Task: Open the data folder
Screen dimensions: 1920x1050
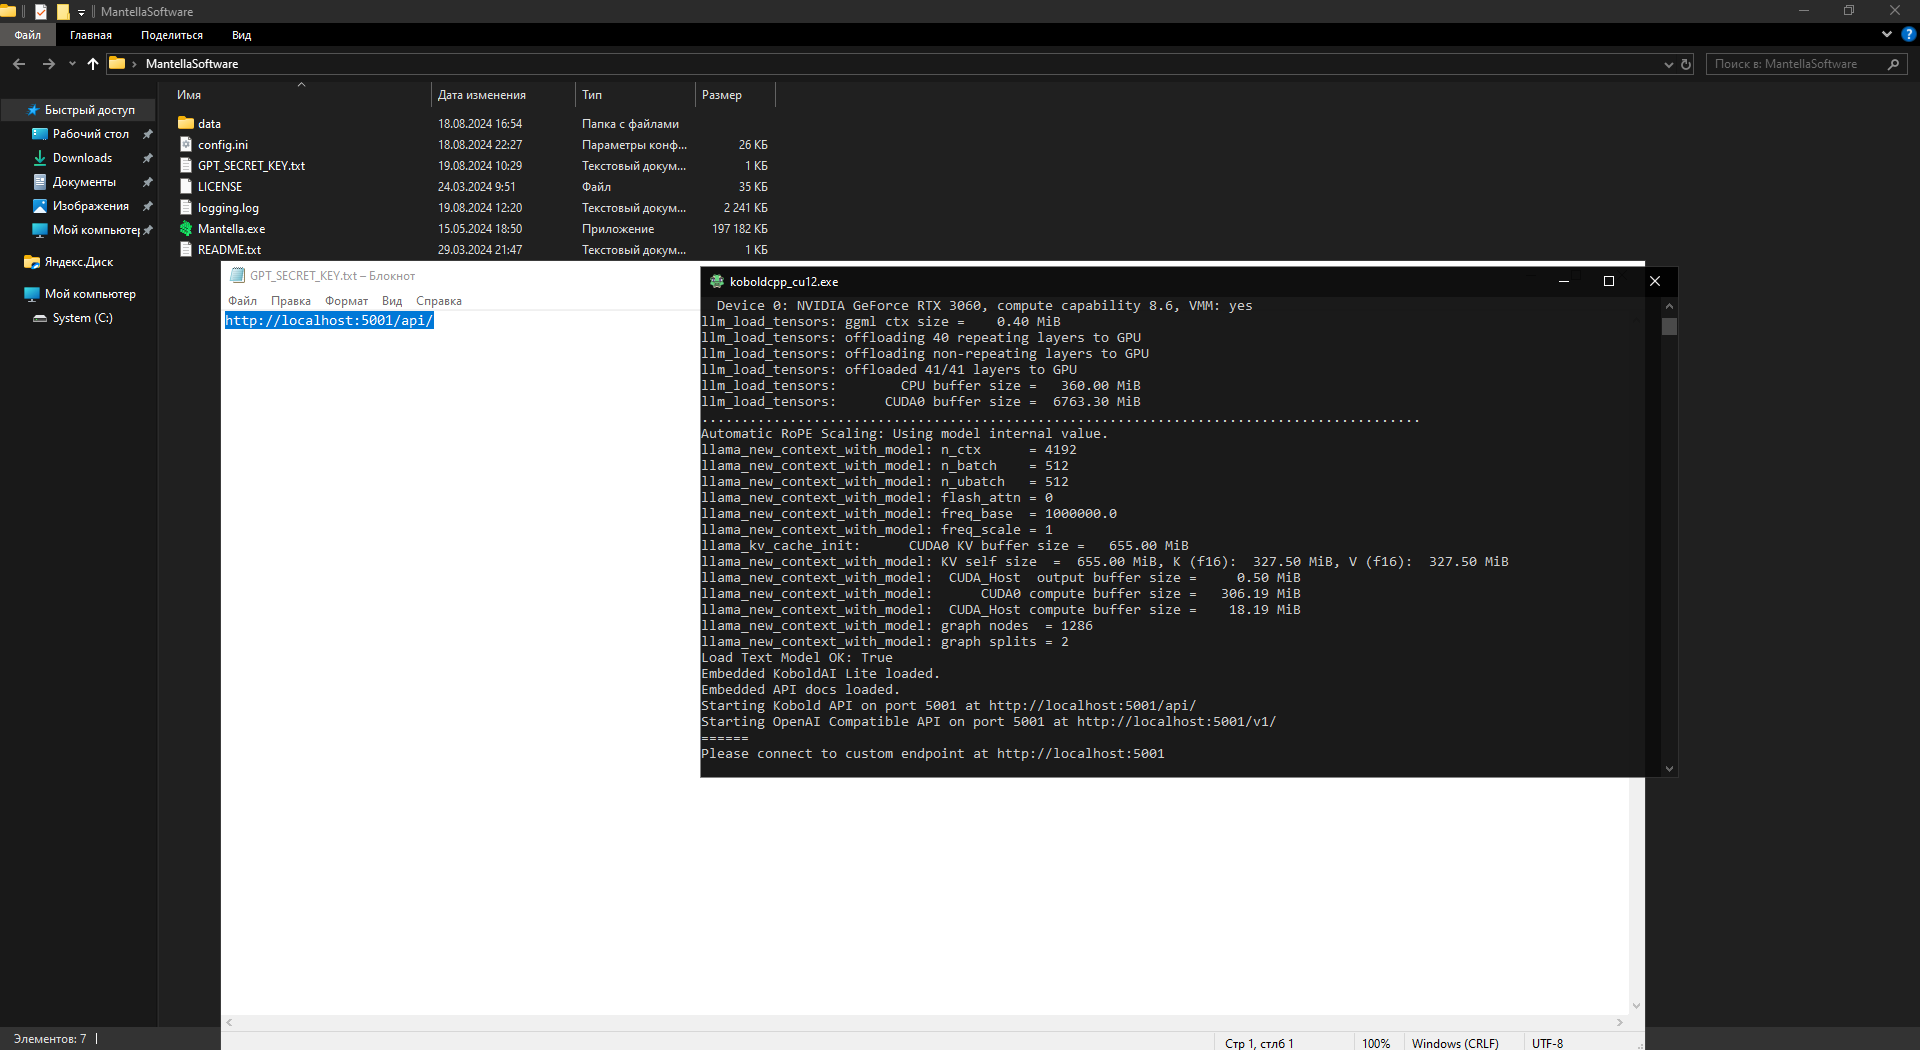Action: click(x=209, y=124)
